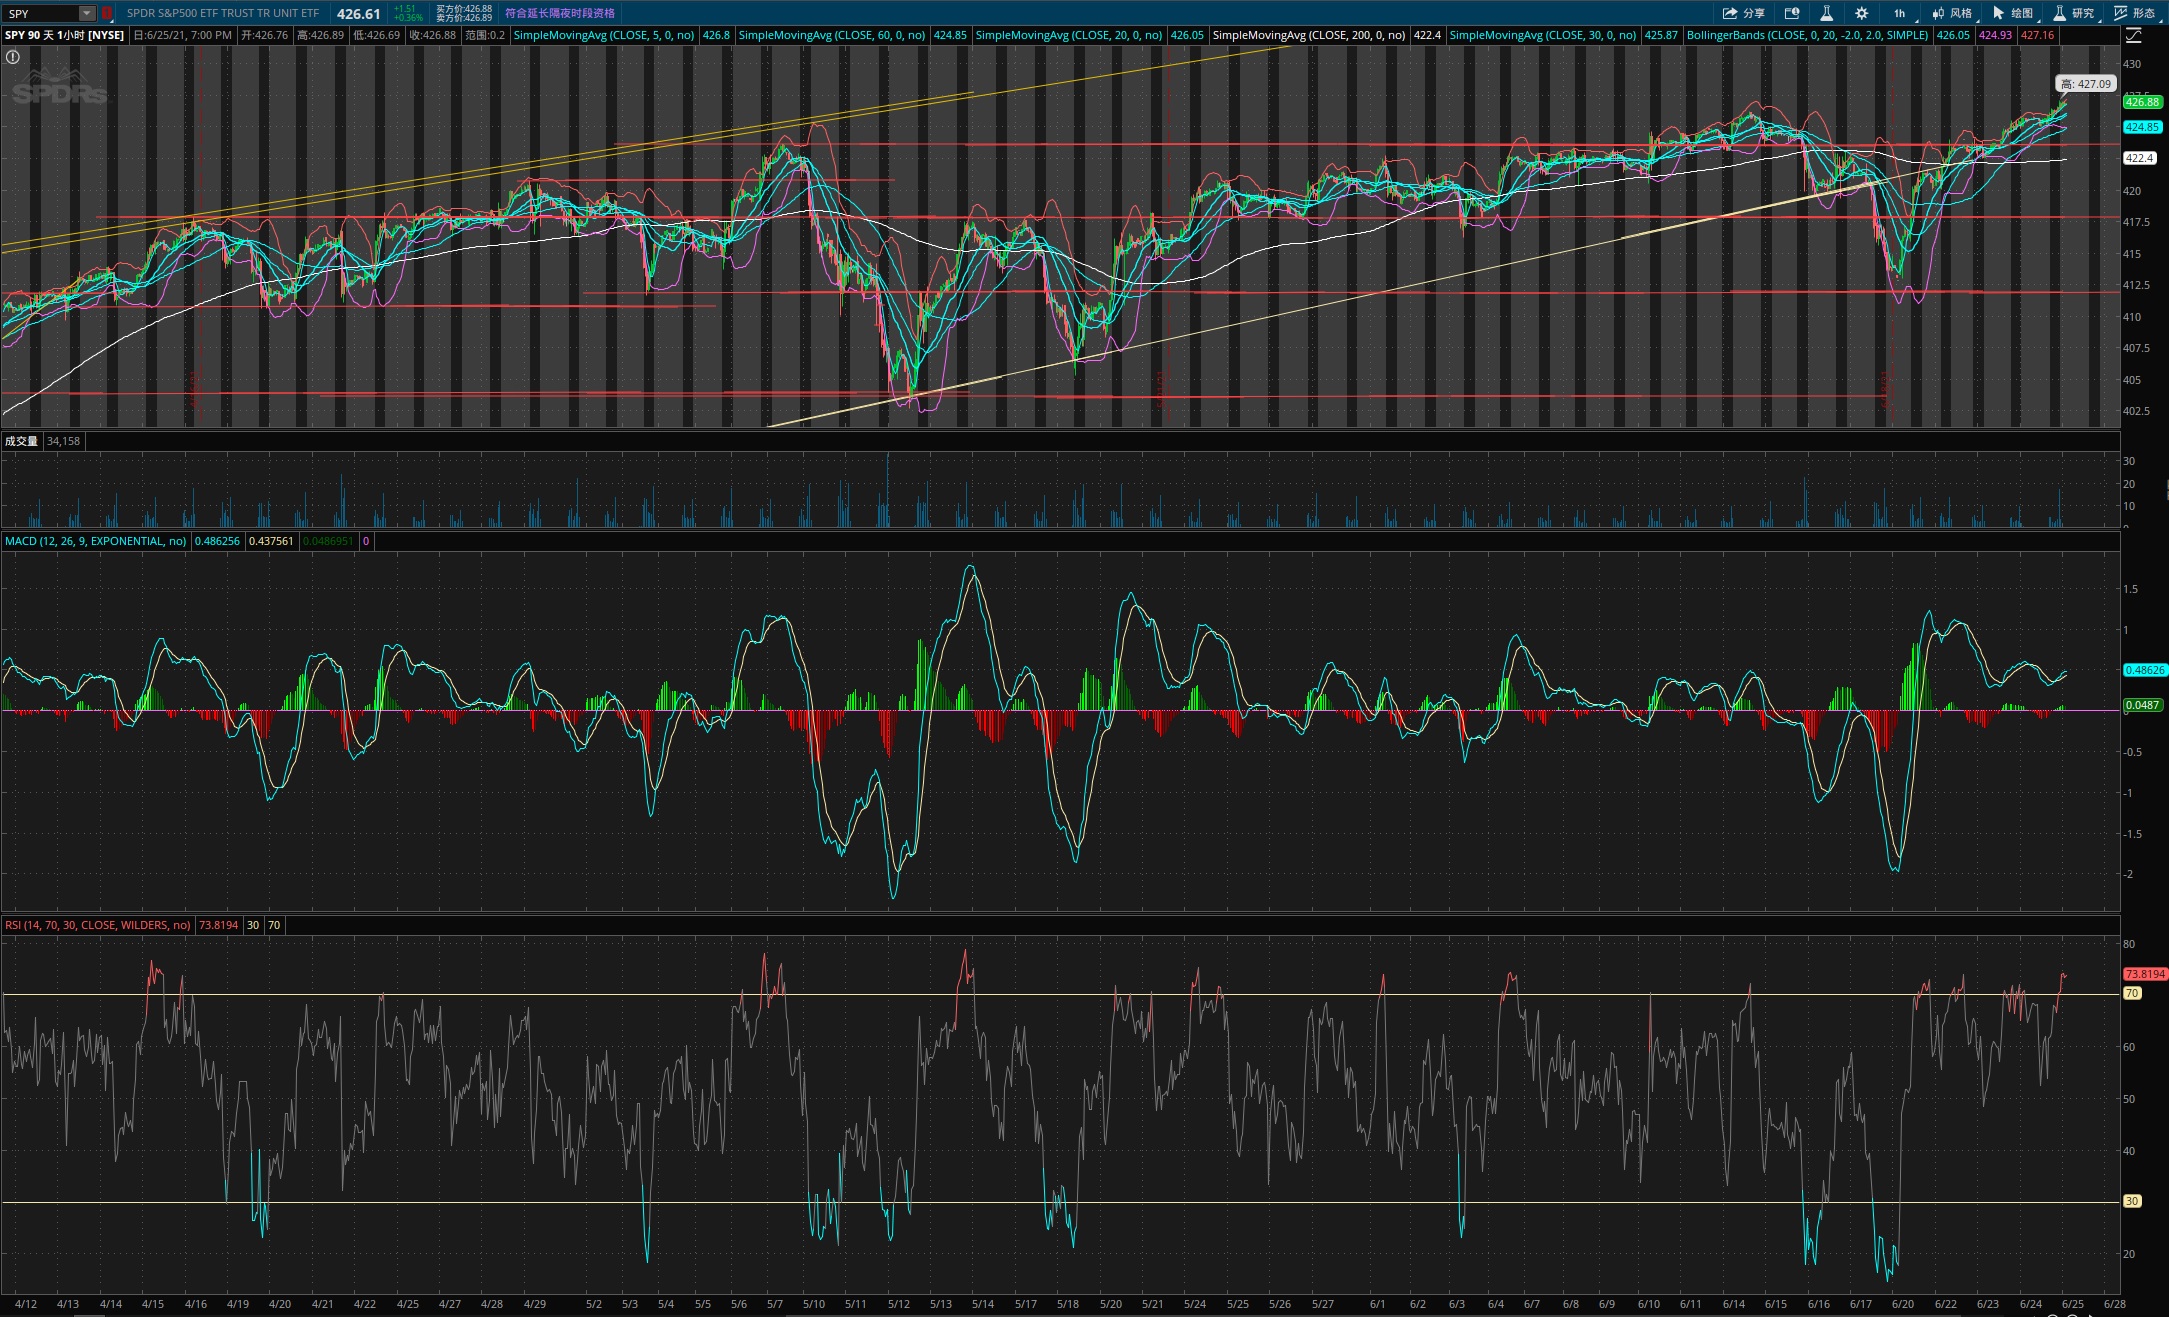The image size is (2169, 1317).
Task: Click the white 422.4 price axis tag
Action: 2140,158
